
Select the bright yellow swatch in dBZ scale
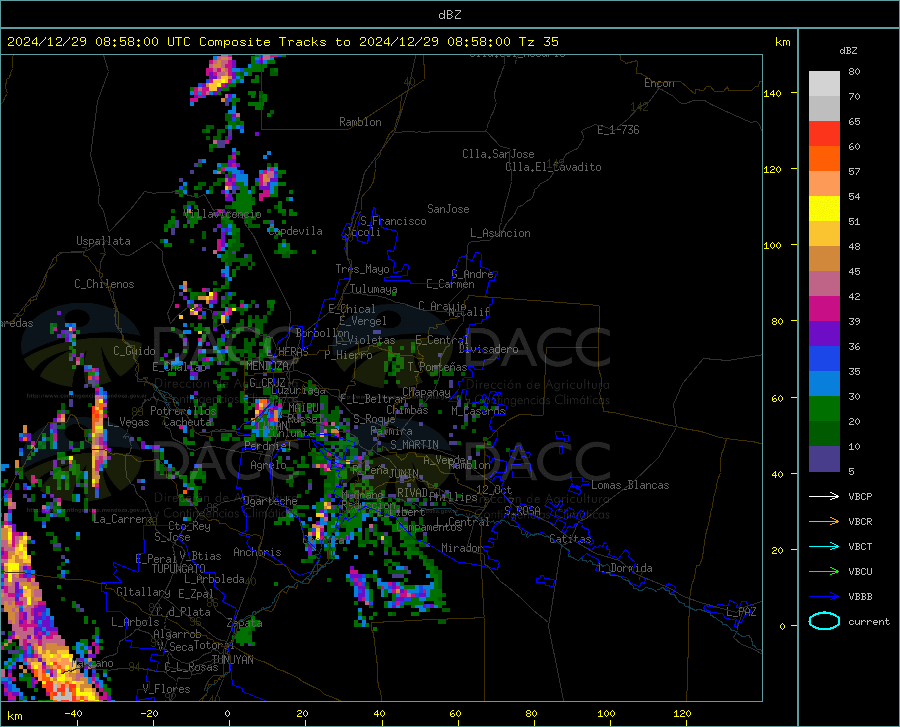pyautogui.click(x=824, y=208)
